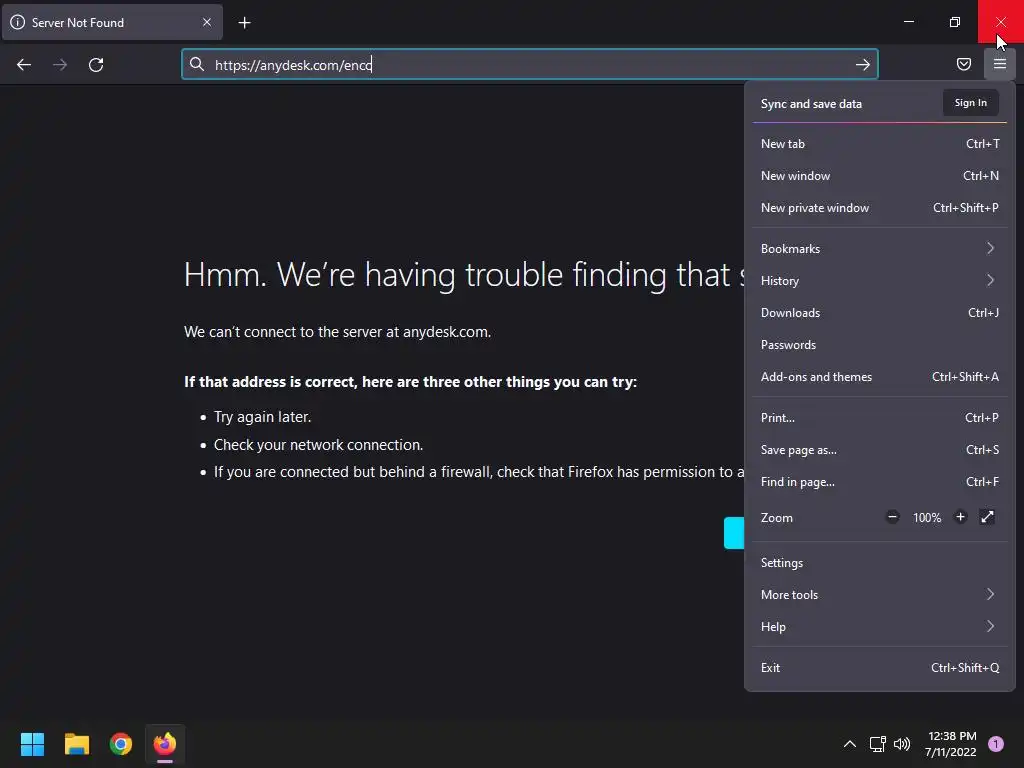This screenshot has height=768, width=1024.
Task: Click the Go arrow in address bar
Action: tap(863, 65)
